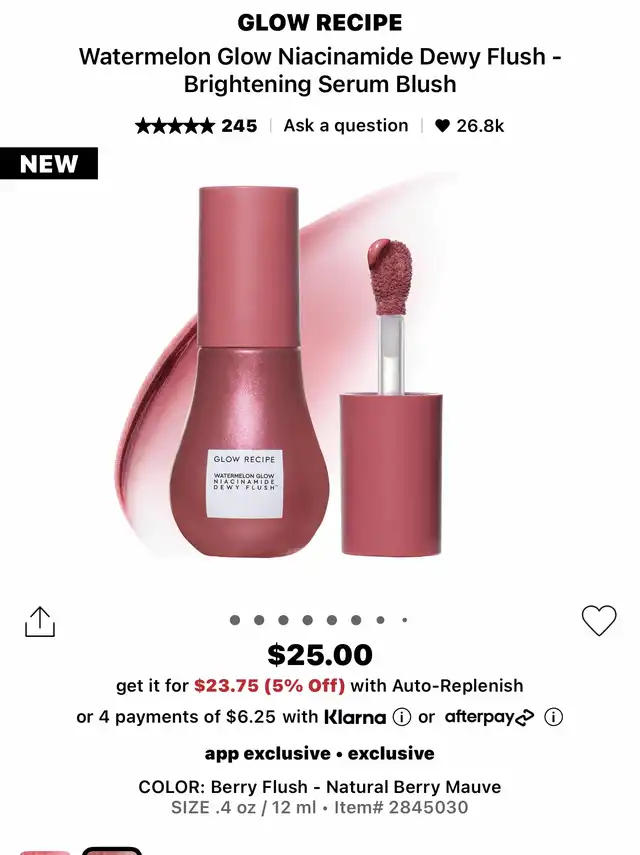The height and width of the screenshot is (855, 640).
Task: Jump to seventh image carousel dot
Action: 381,620
